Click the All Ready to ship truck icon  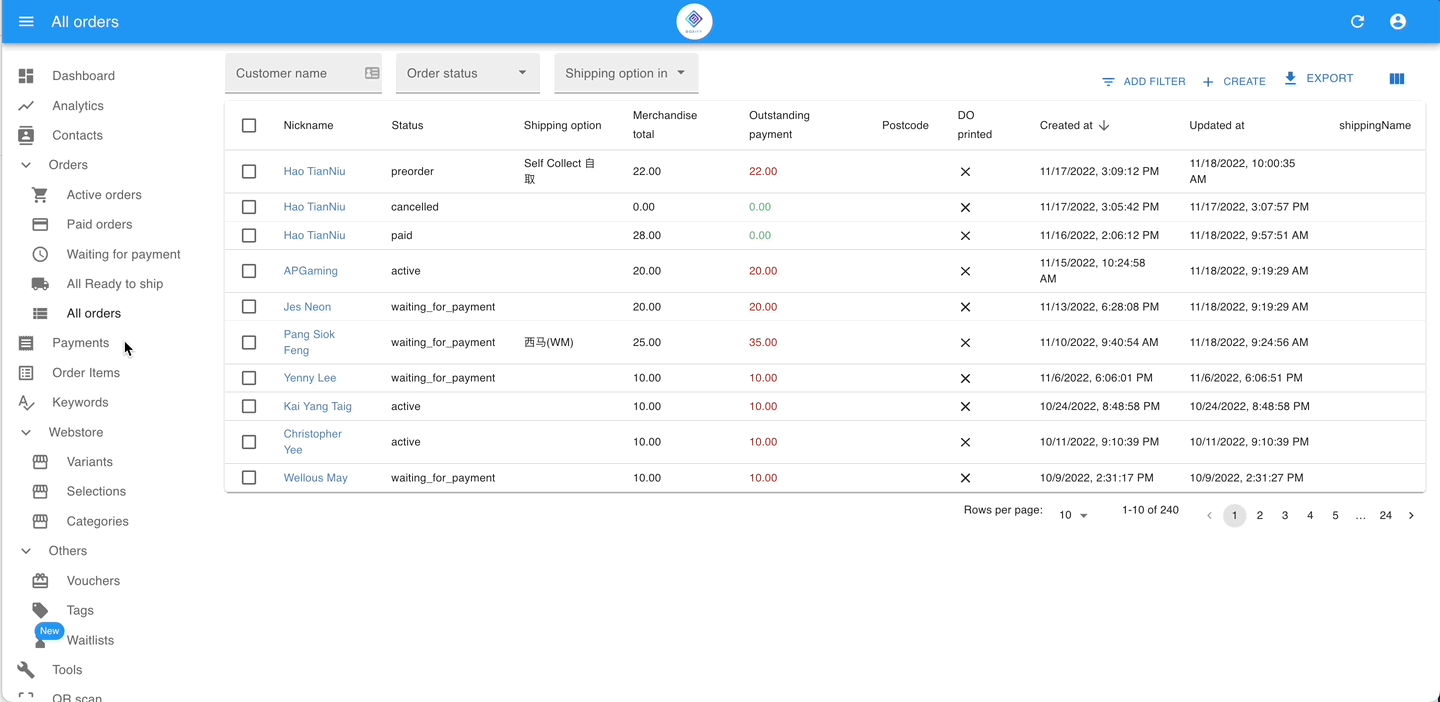(x=40, y=284)
